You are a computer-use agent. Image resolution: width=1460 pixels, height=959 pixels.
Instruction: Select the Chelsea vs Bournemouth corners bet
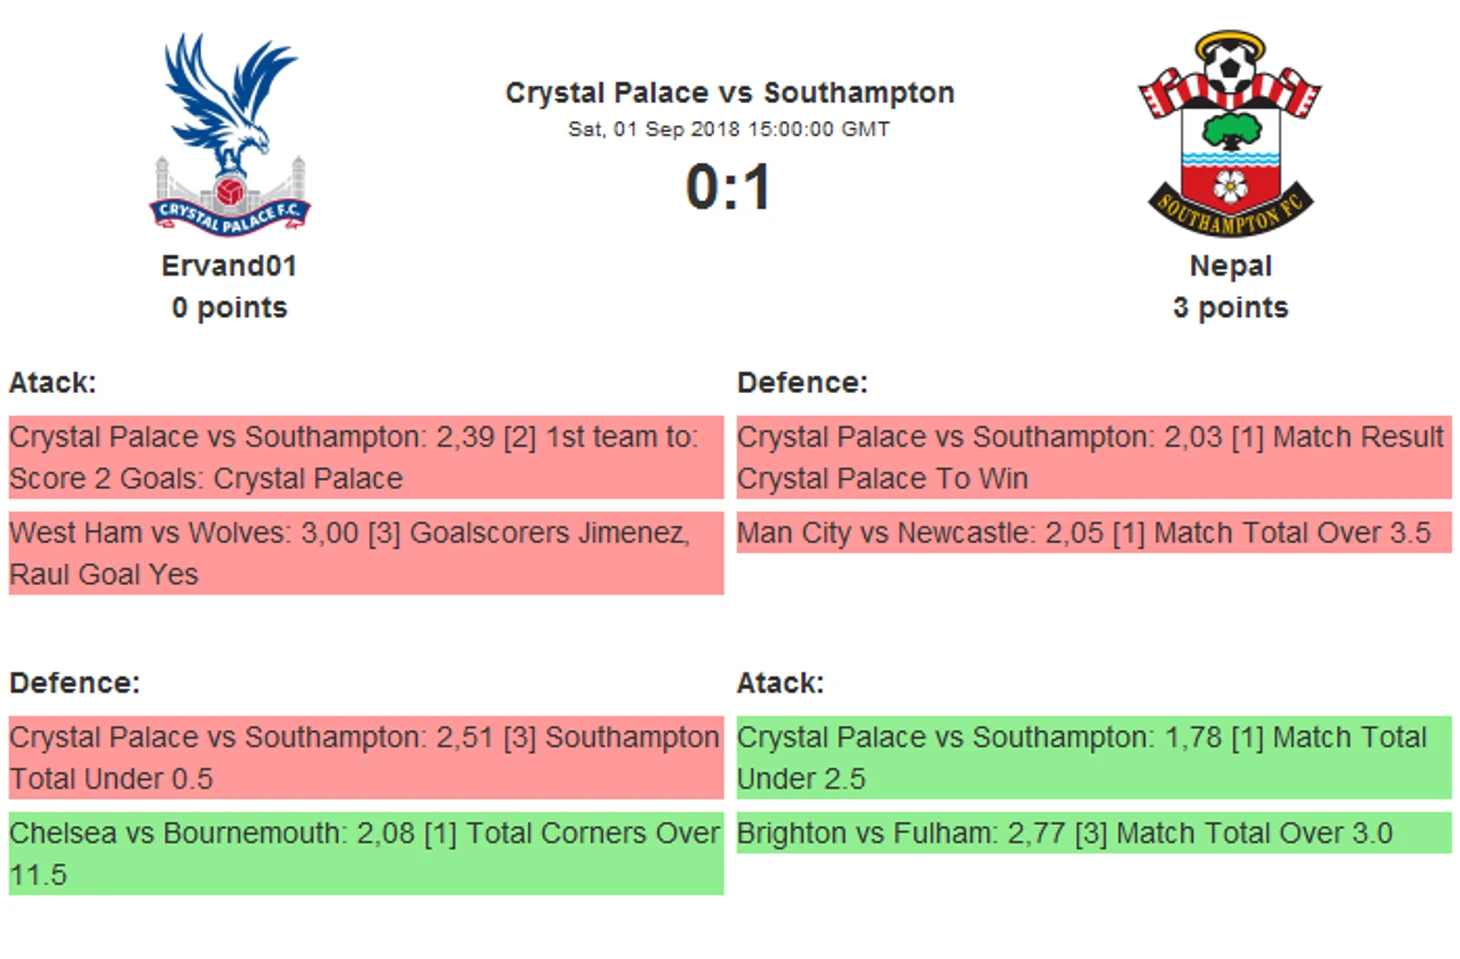(x=366, y=853)
